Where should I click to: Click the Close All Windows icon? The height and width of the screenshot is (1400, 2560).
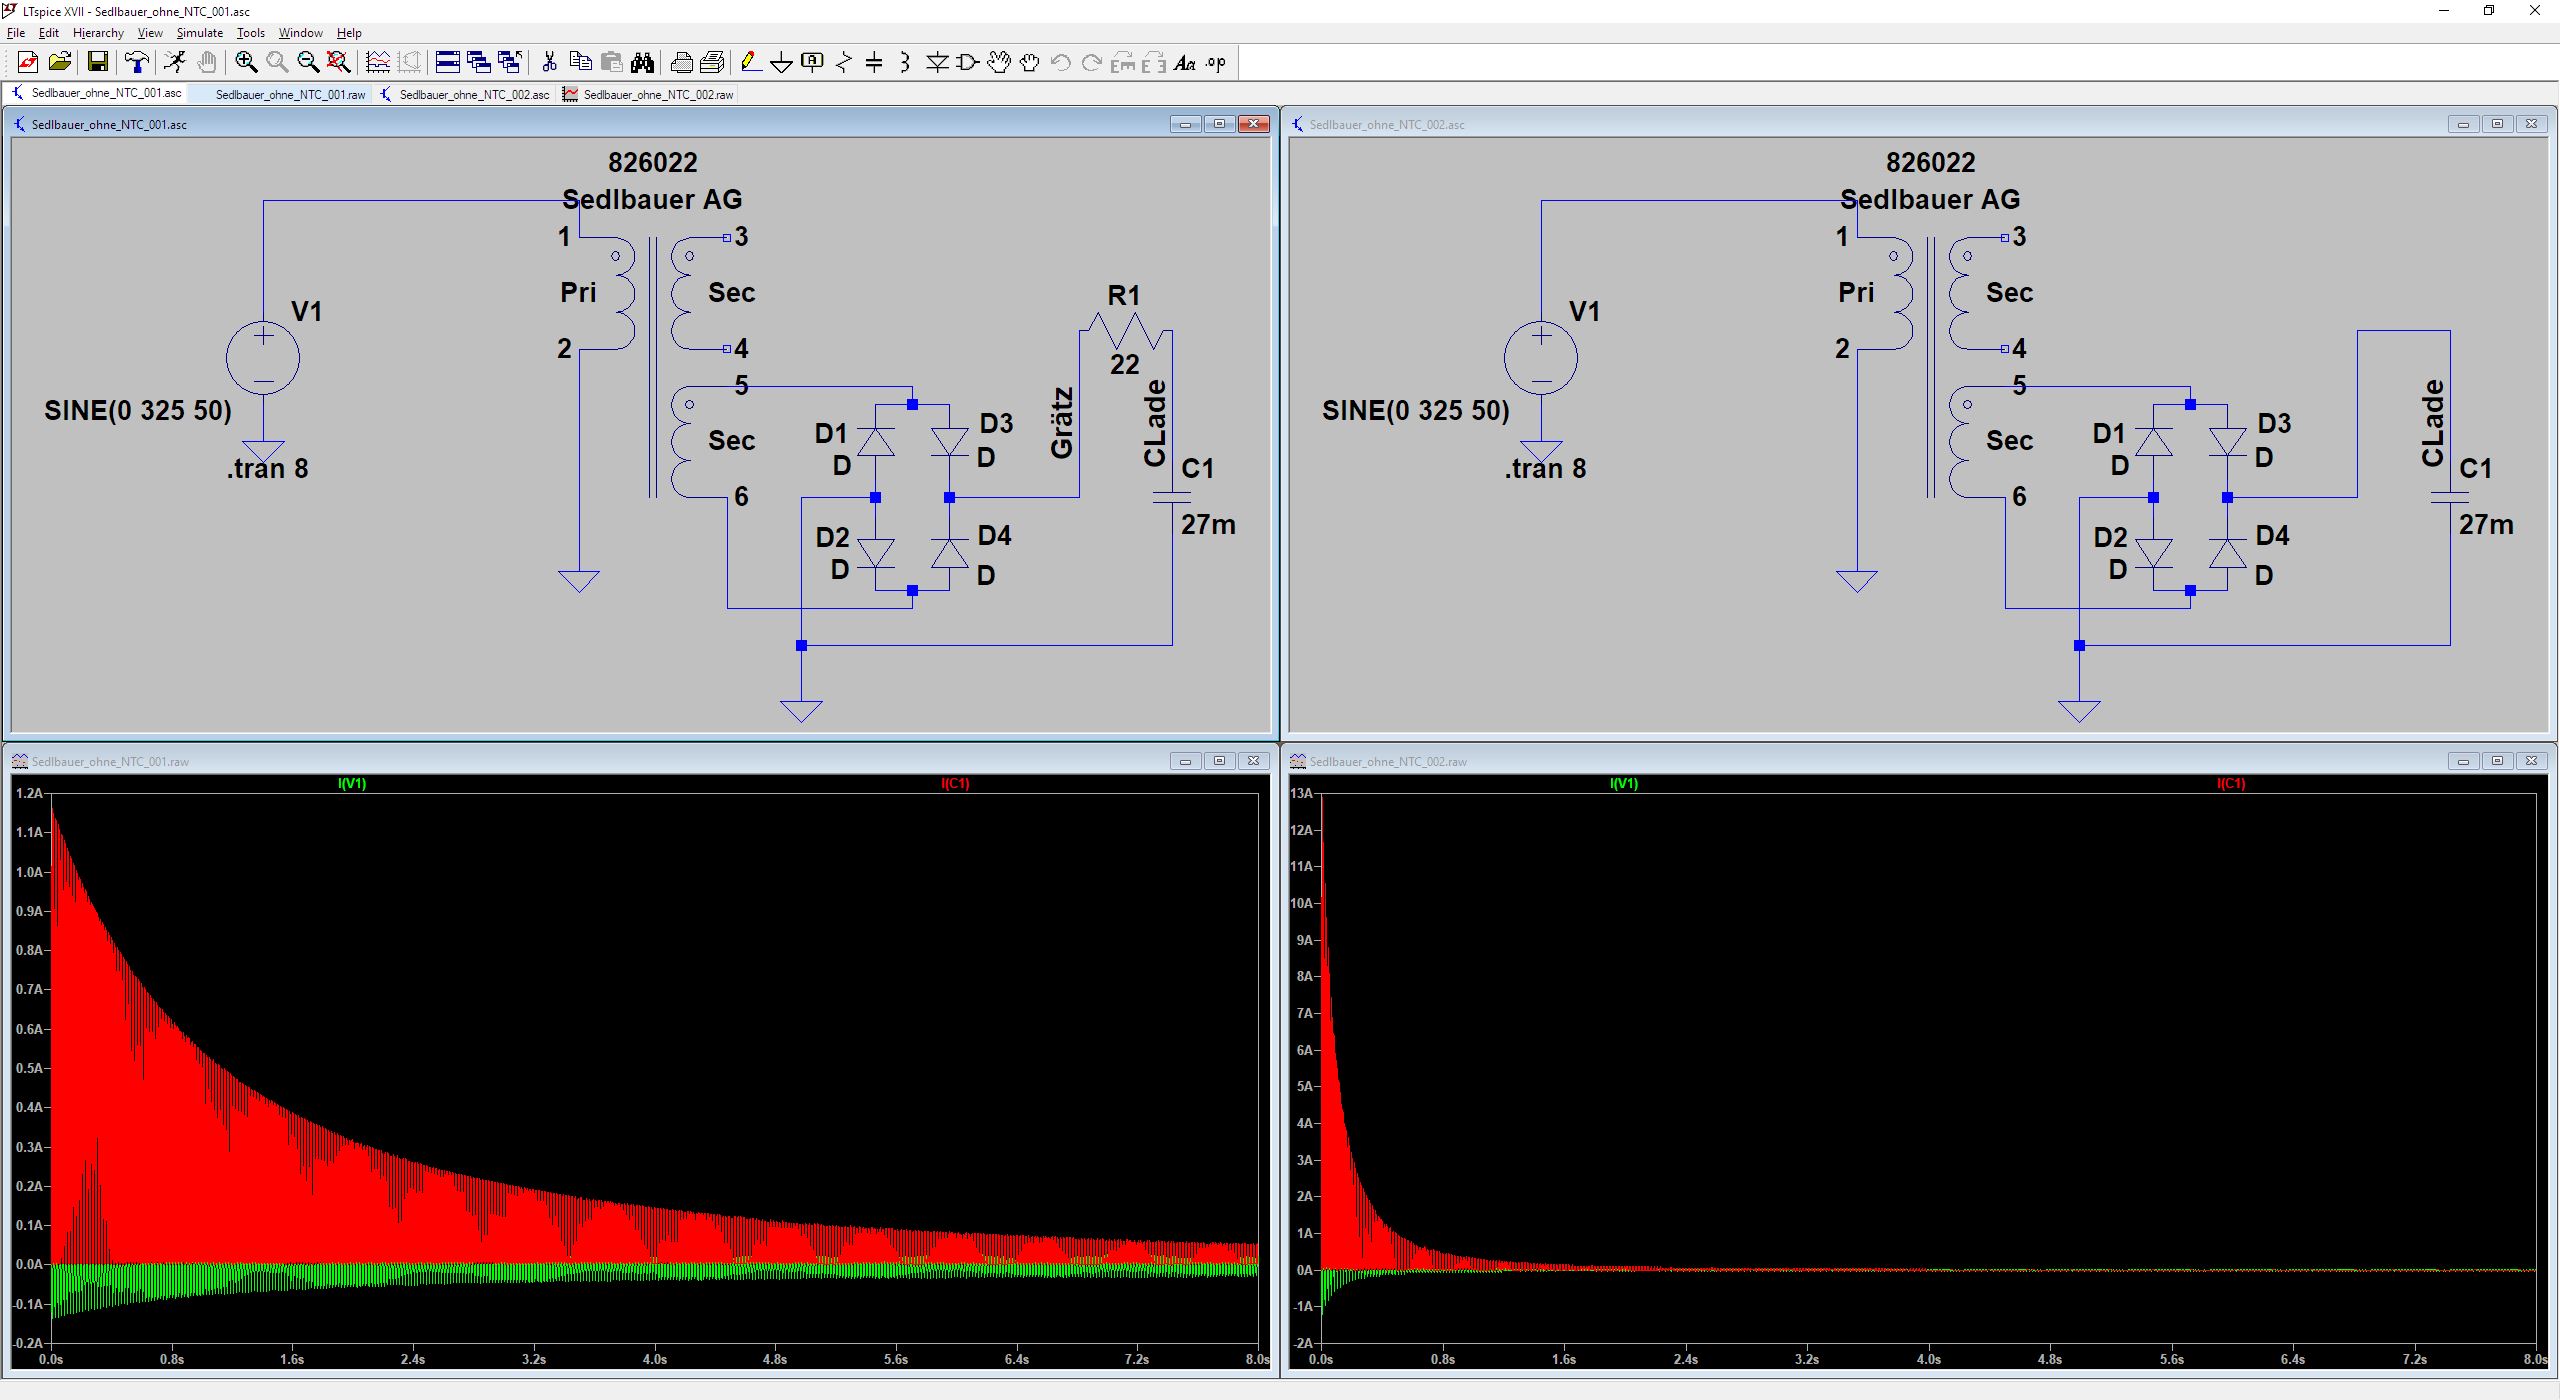tap(510, 63)
